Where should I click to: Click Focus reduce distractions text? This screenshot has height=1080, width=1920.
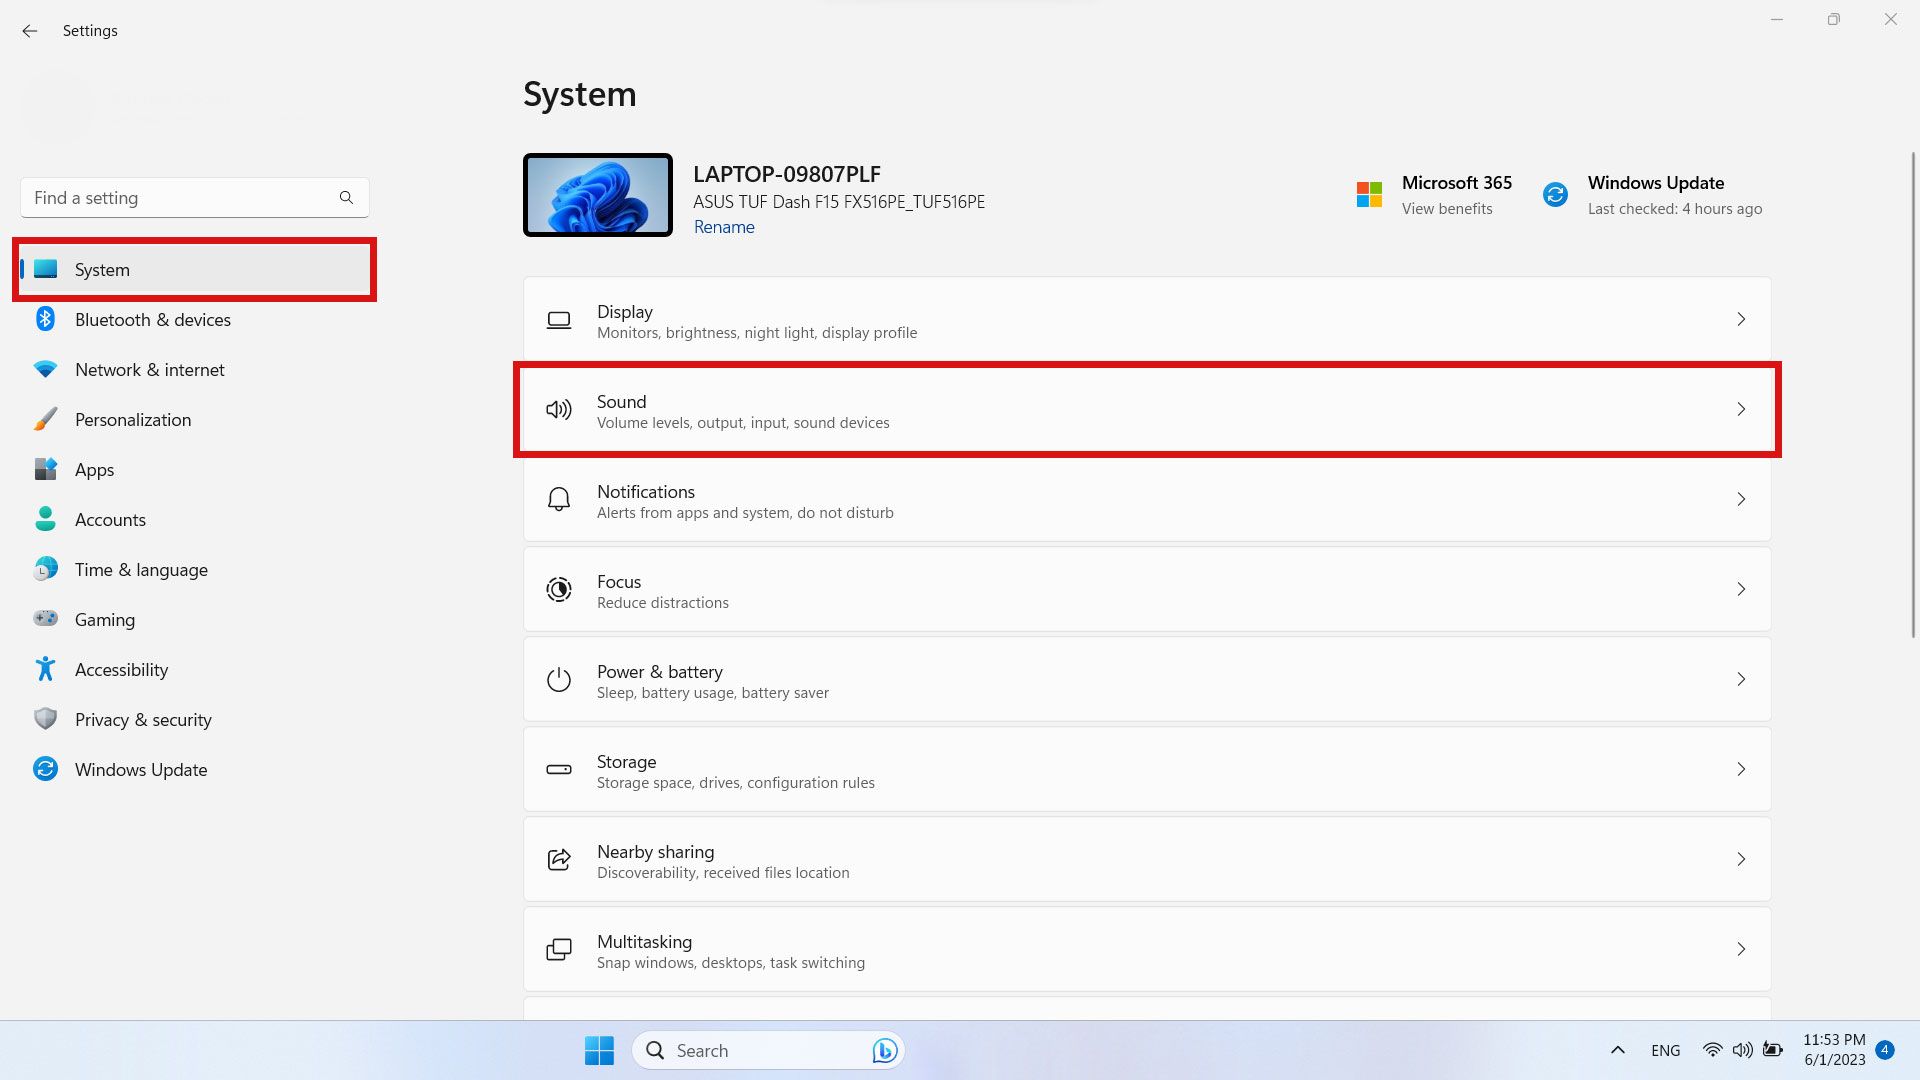663,603
